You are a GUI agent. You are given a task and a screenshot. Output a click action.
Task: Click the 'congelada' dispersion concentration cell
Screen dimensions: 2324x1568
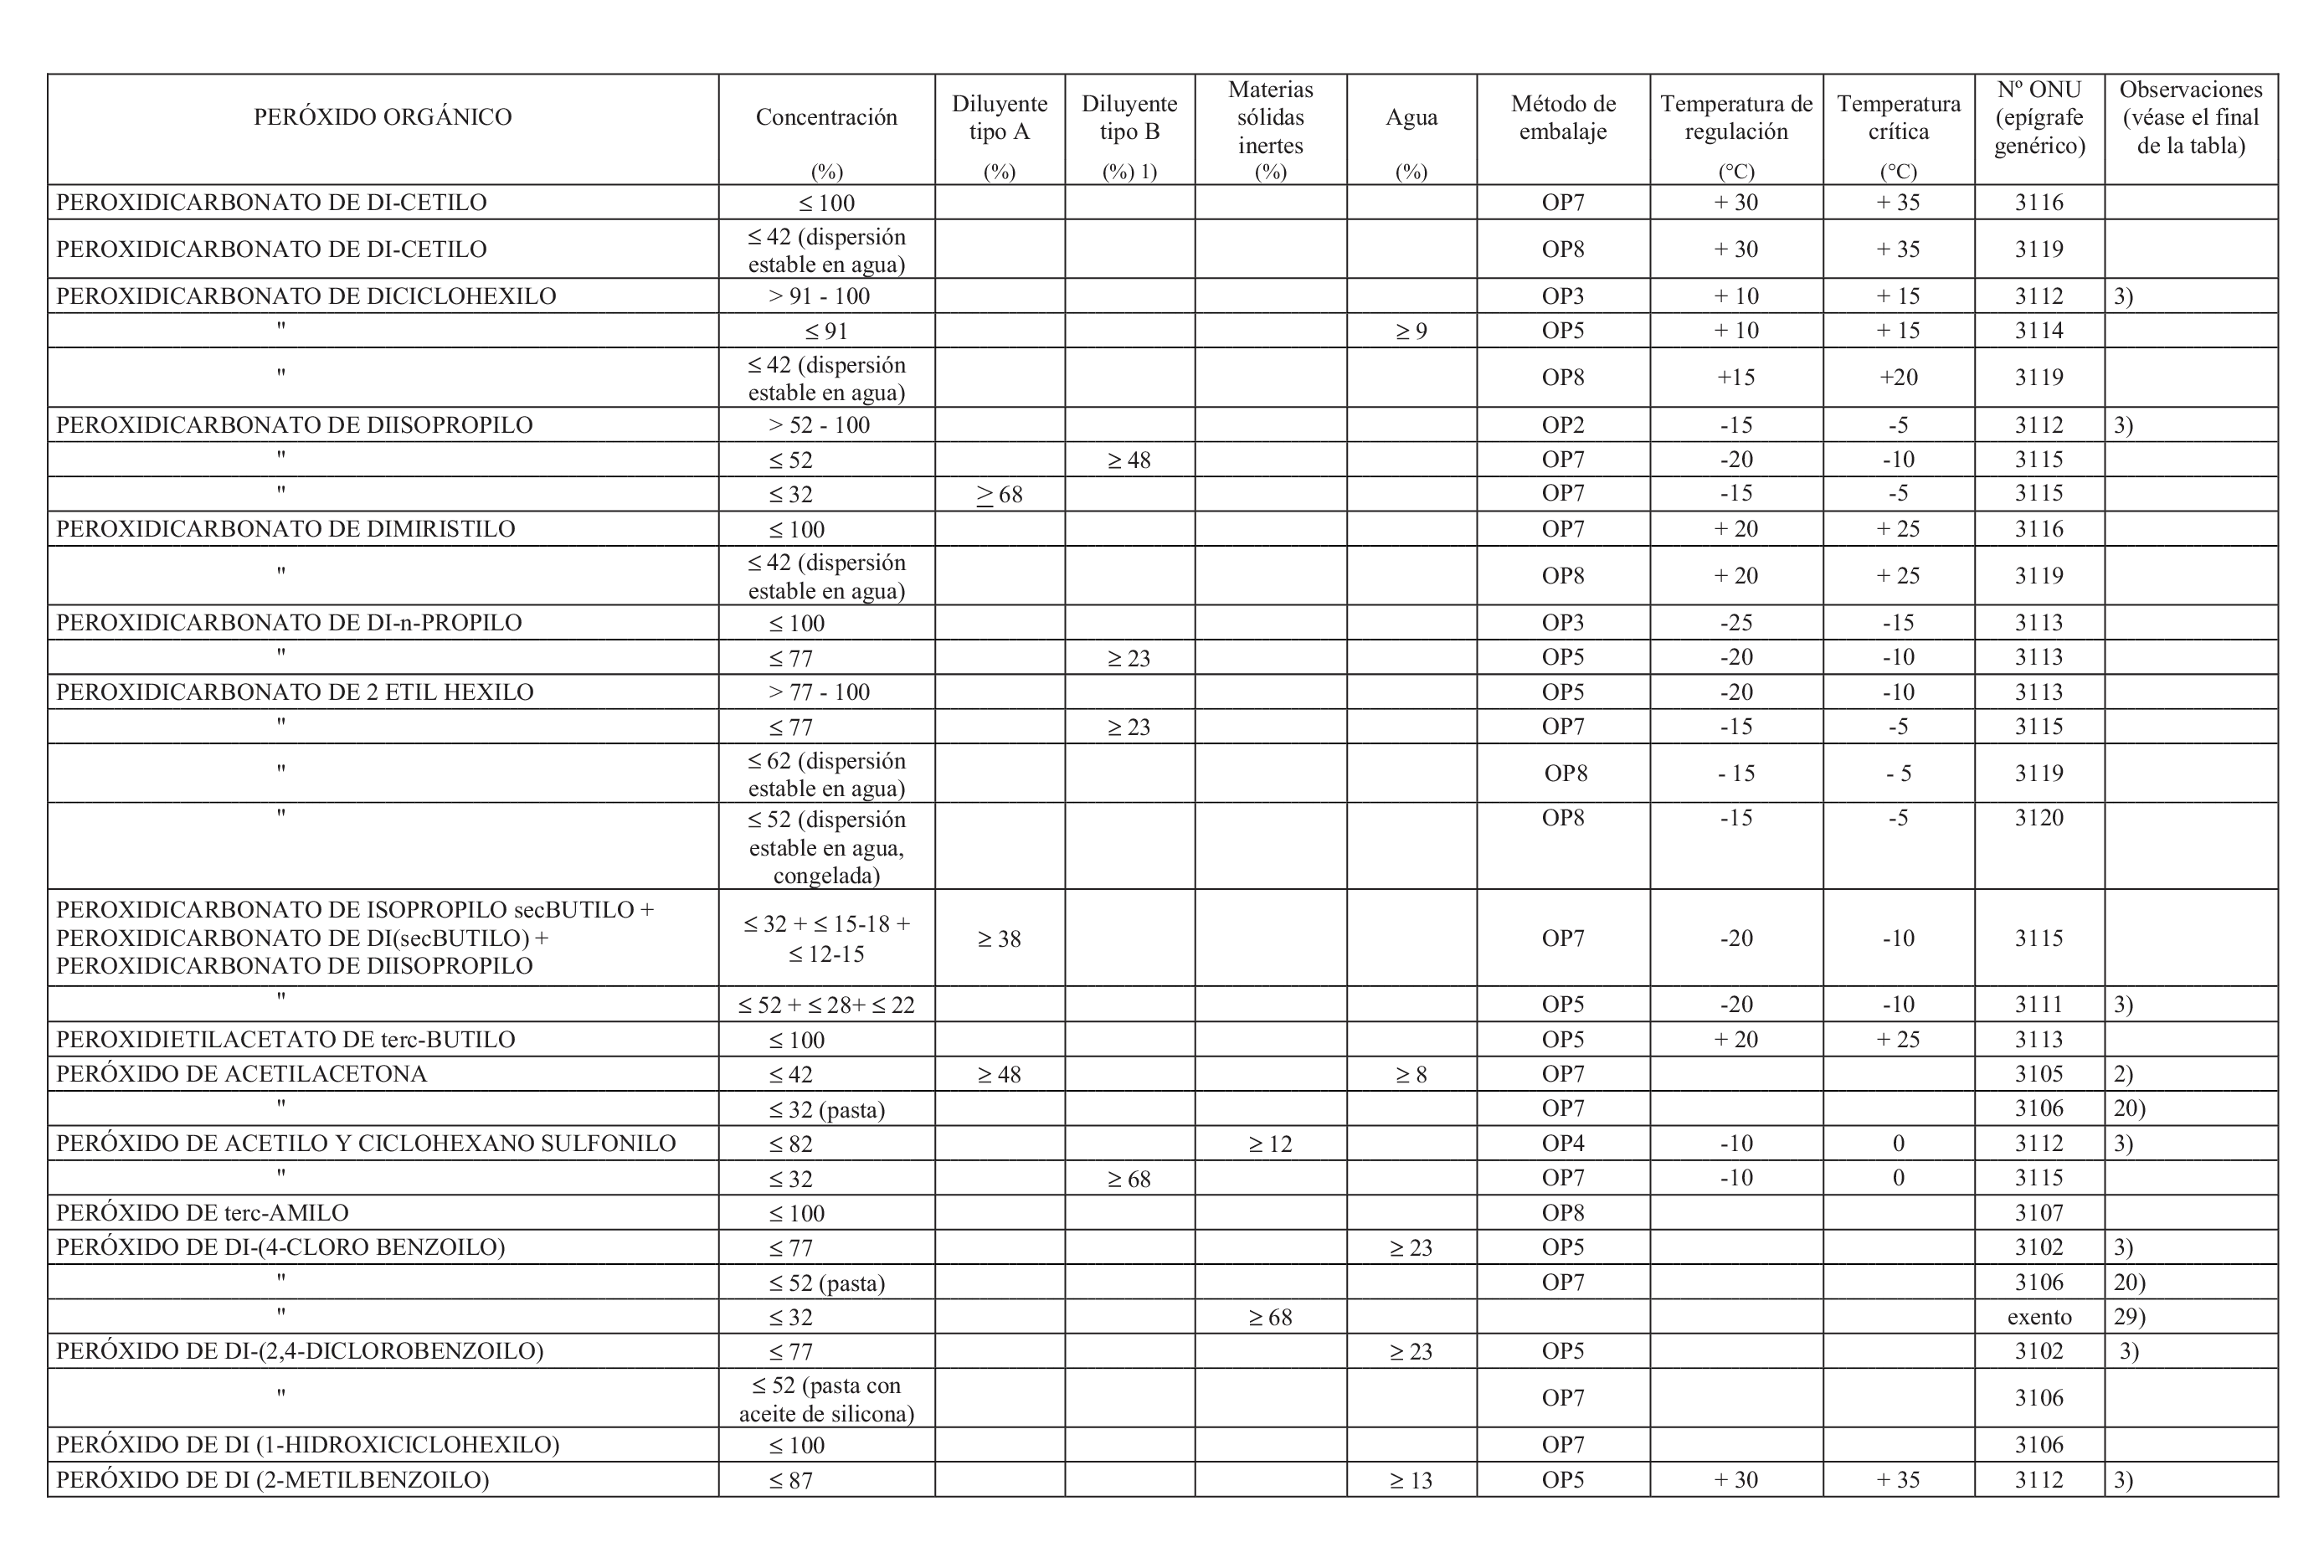(826, 847)
